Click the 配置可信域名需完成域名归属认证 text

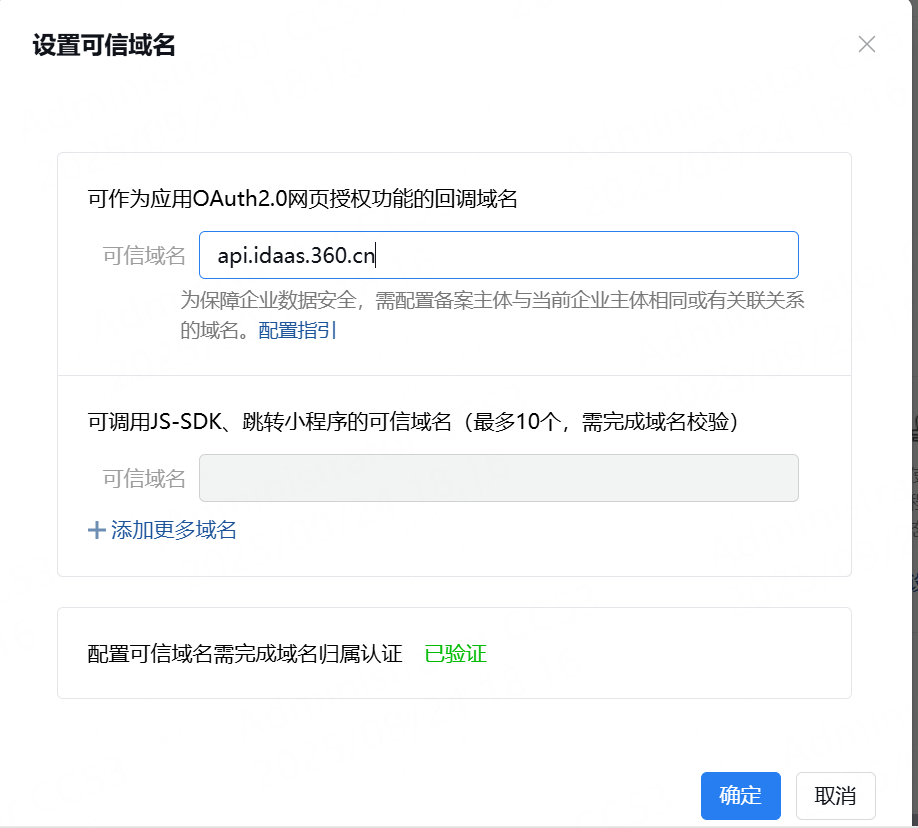pos(245,654)
